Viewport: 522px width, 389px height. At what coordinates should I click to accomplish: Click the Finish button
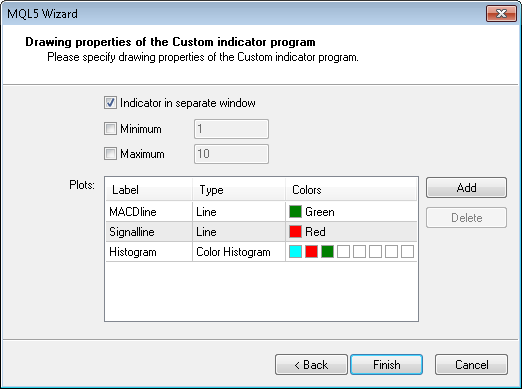[387, 365]
